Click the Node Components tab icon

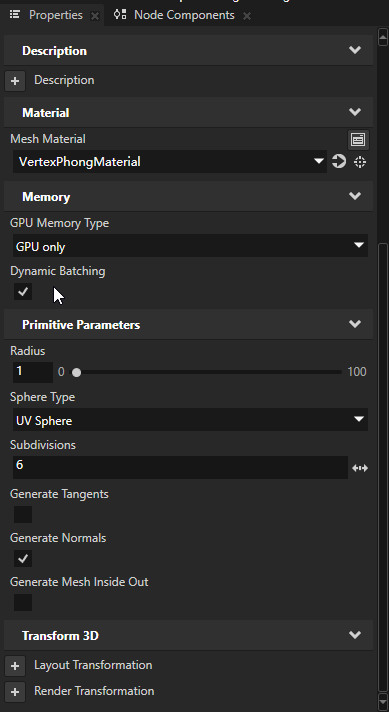(x=120, y=15)
